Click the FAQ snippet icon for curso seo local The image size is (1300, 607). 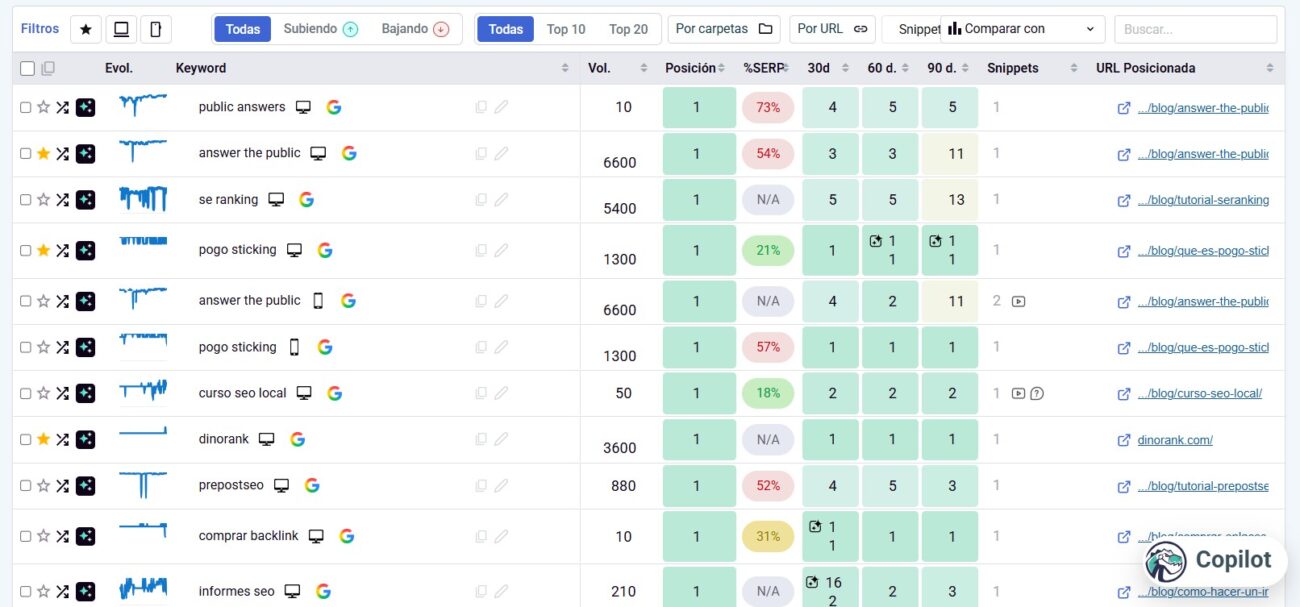pos(1037,393)
